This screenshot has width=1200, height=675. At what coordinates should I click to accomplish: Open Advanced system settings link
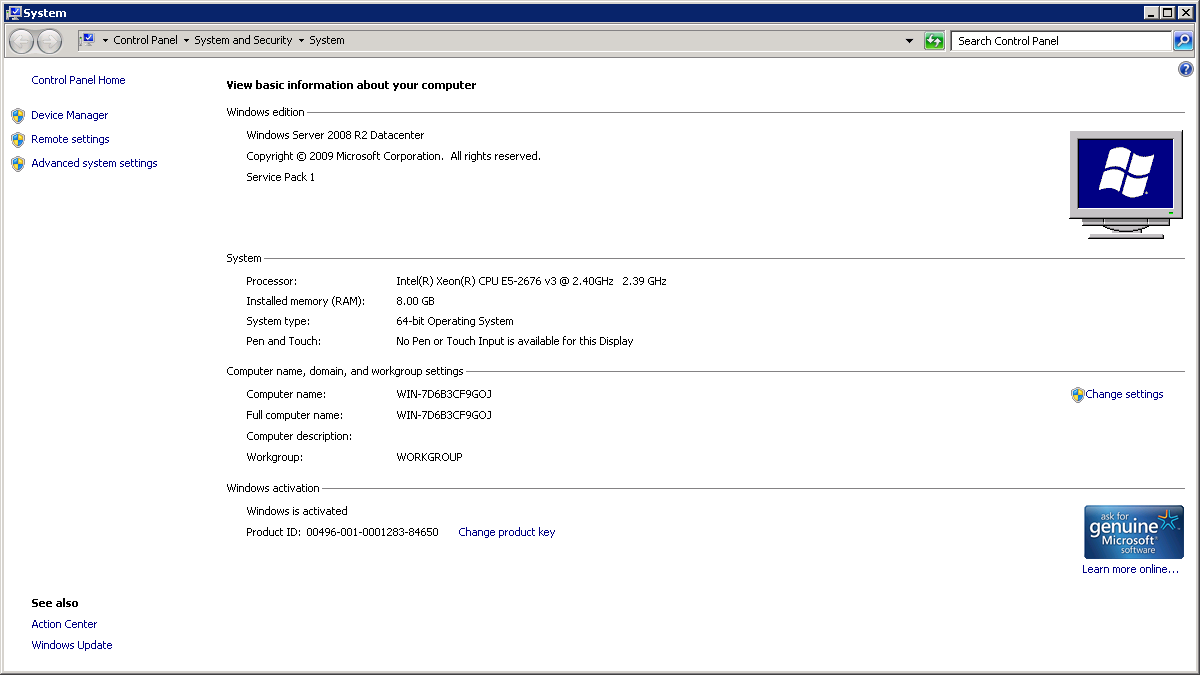94,163
